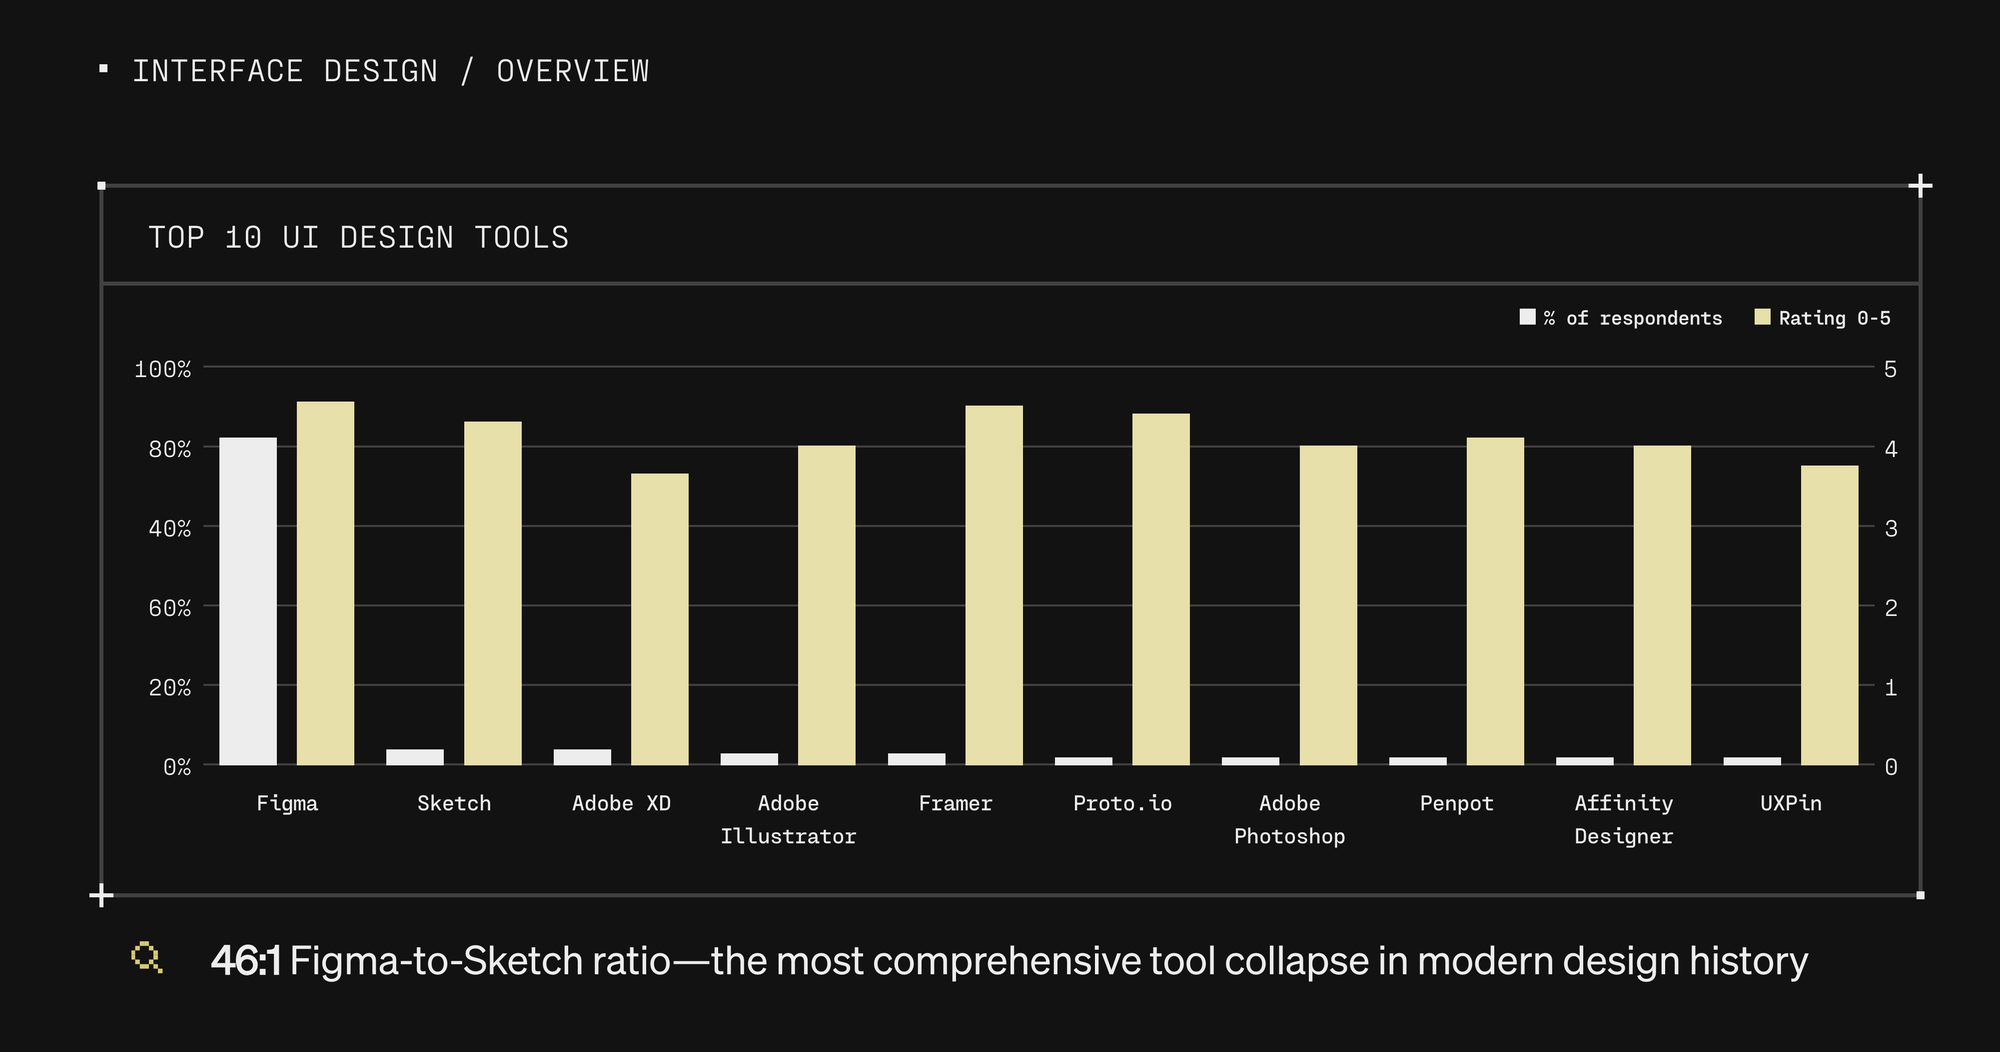Click the '46:1' bold ratio figure
2000x1052 pixels.
(245, 961)
